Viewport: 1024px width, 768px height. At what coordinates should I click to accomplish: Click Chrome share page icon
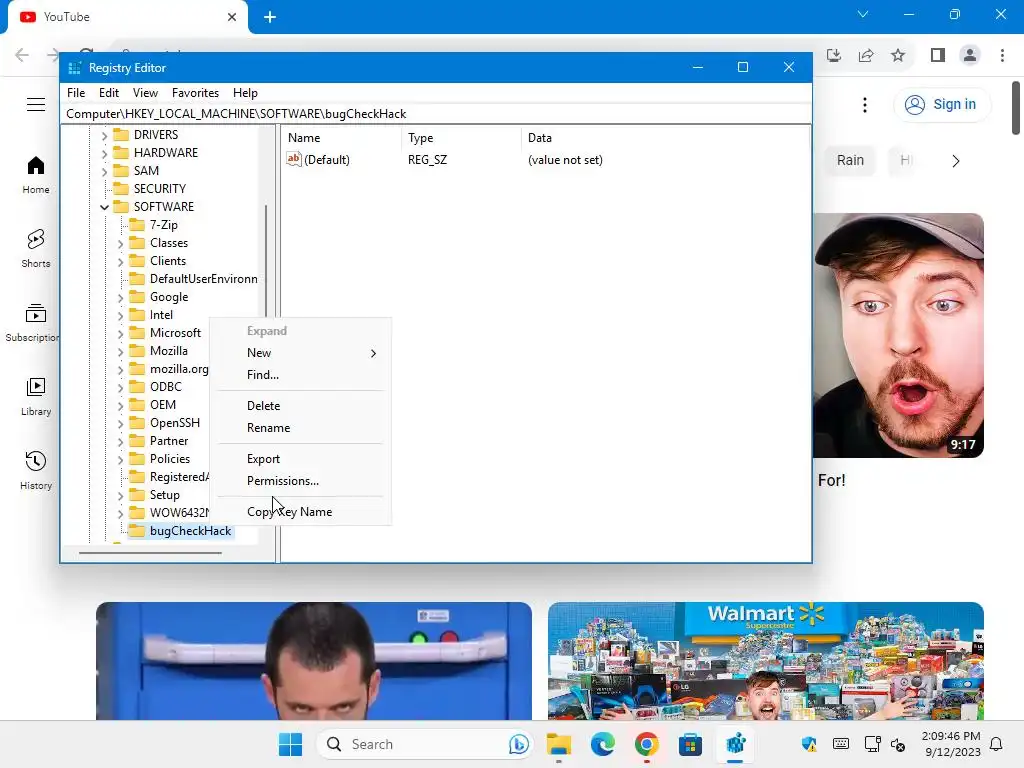pyautogui.click(x=866, y=56)
